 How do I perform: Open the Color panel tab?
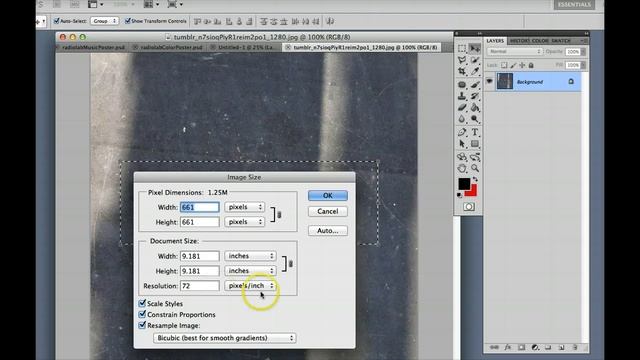tap(540, 41)
